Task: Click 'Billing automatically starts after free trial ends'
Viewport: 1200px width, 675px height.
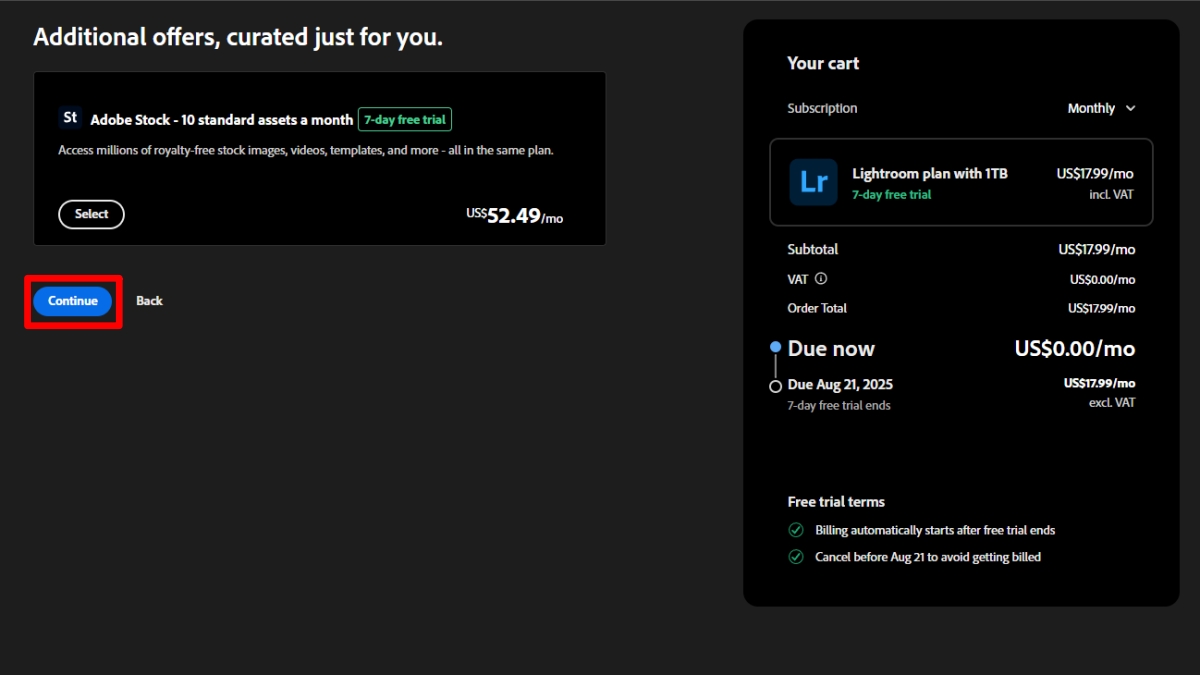Action: point(935,530)
